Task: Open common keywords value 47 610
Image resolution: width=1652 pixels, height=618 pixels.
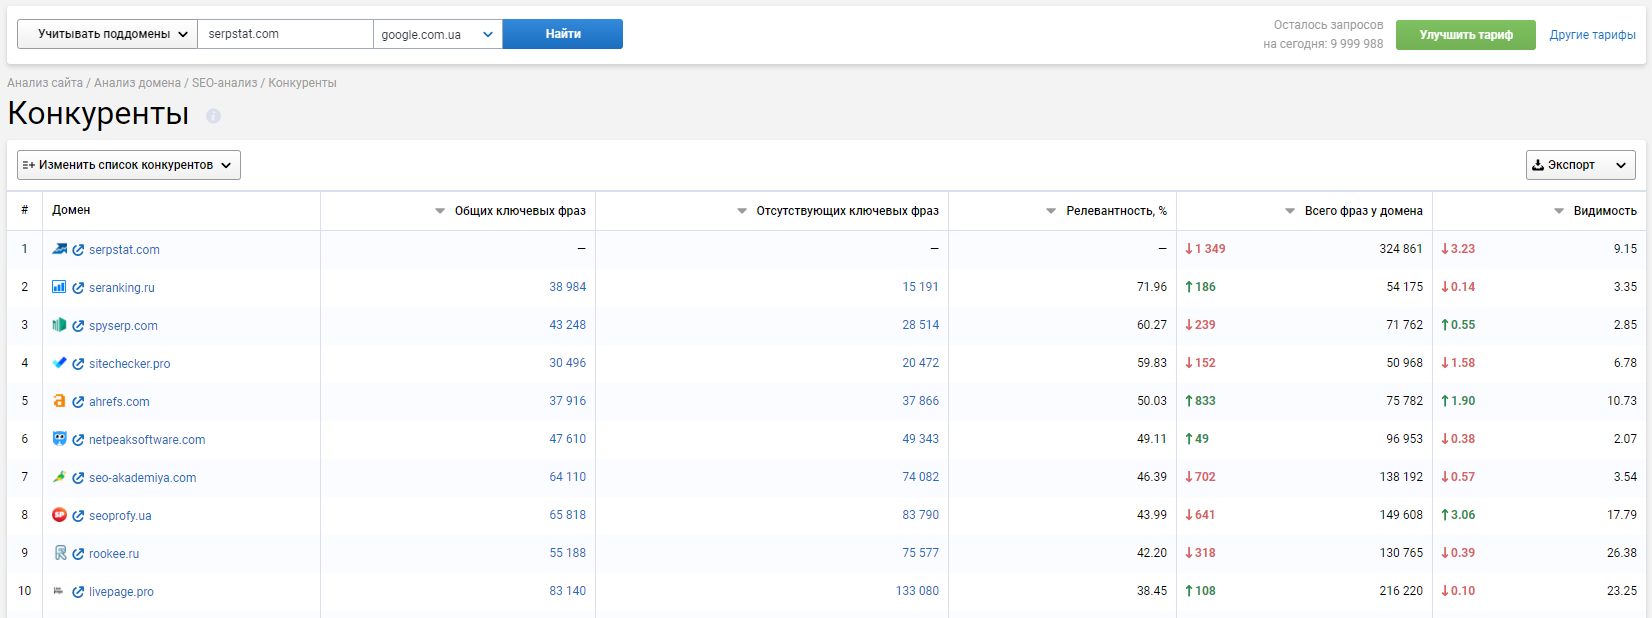Action: pyautogui.click(x=568, y=439)
